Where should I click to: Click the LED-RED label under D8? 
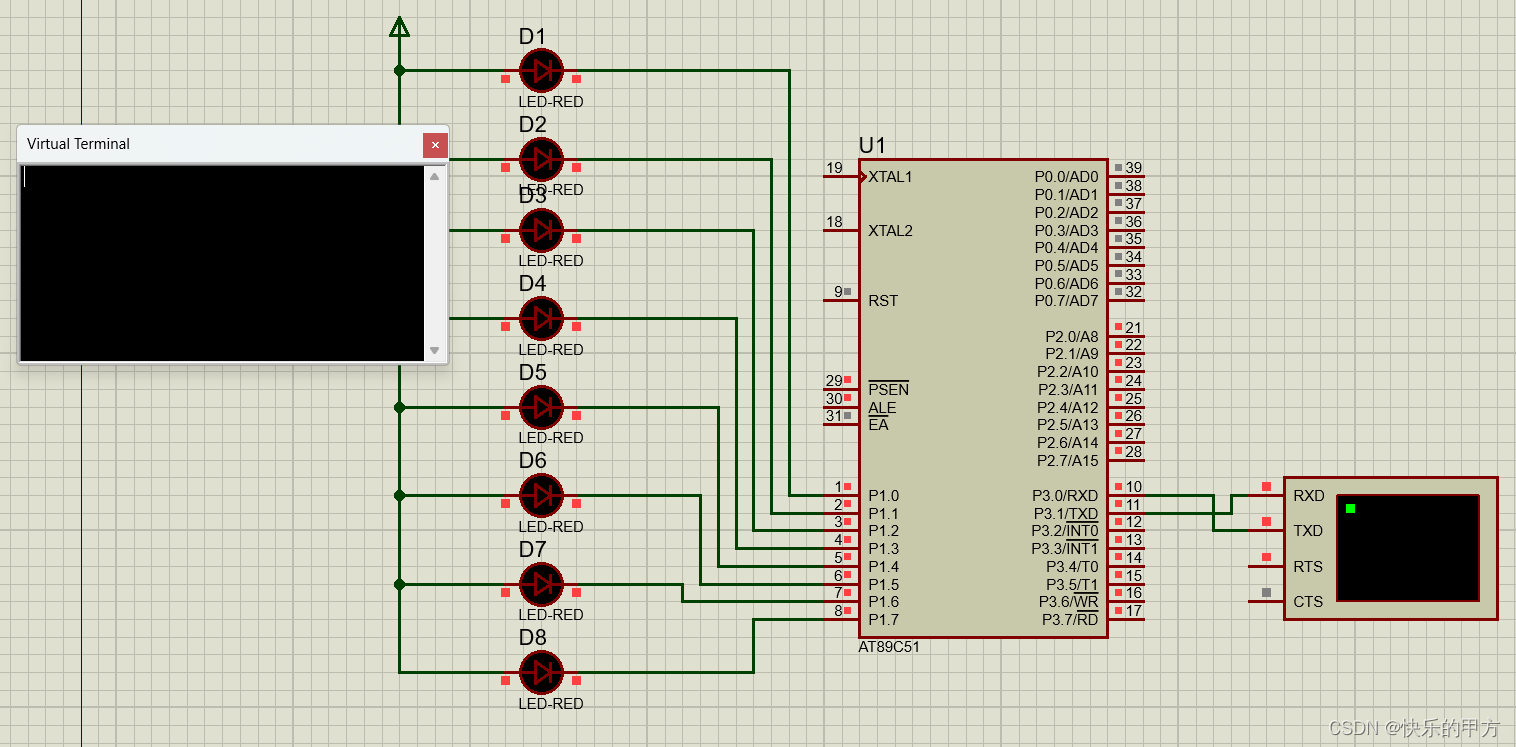[x=550, y=704]
